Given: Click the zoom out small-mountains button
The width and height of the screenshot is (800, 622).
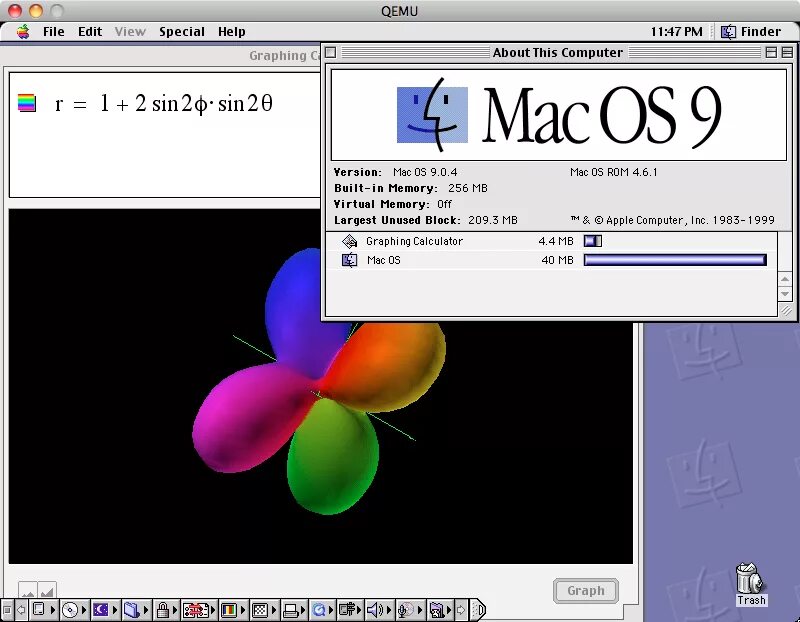Looking at the screenshot, I should (28, 590).
